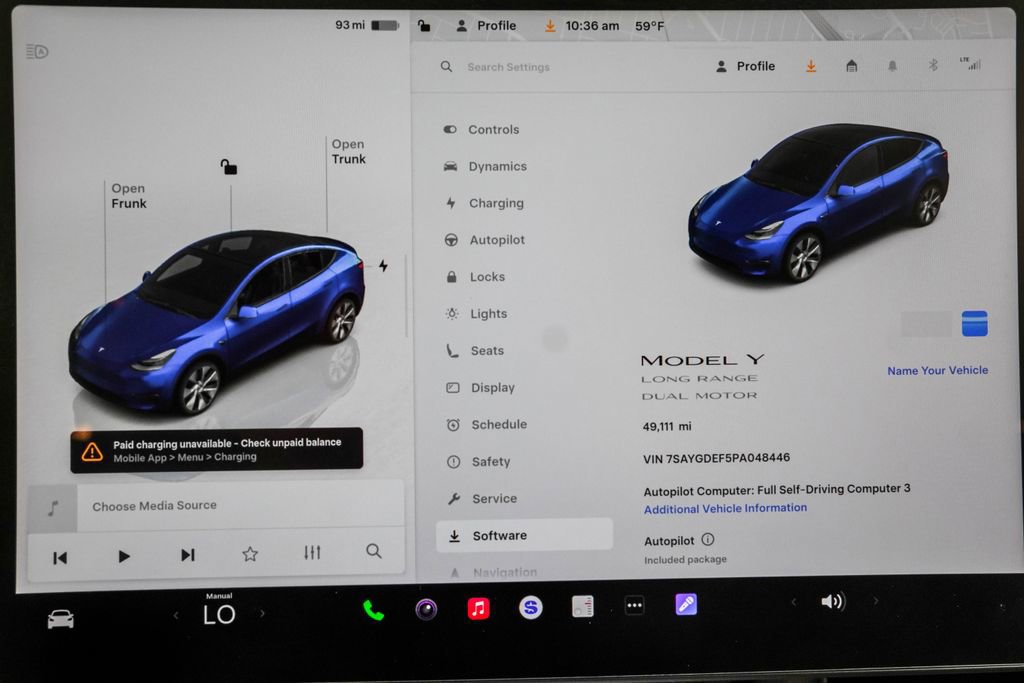The width and height of the screenshot is (1024, 683).
Task: Decrease temperature with left arrow near LO
Action: (x=176, y=615)
